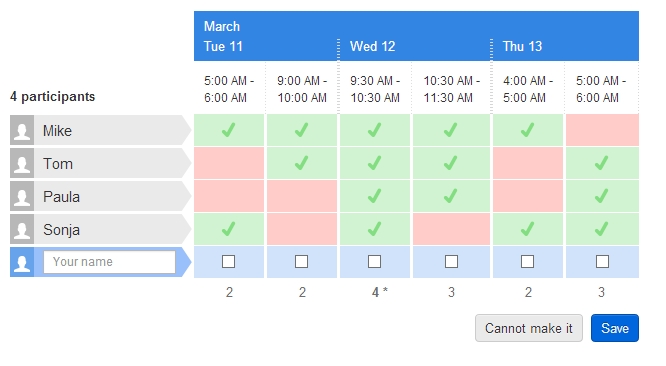Screen dimensions: 666x366
Task: Focus the Your name input field
Action: coord(110,262)
